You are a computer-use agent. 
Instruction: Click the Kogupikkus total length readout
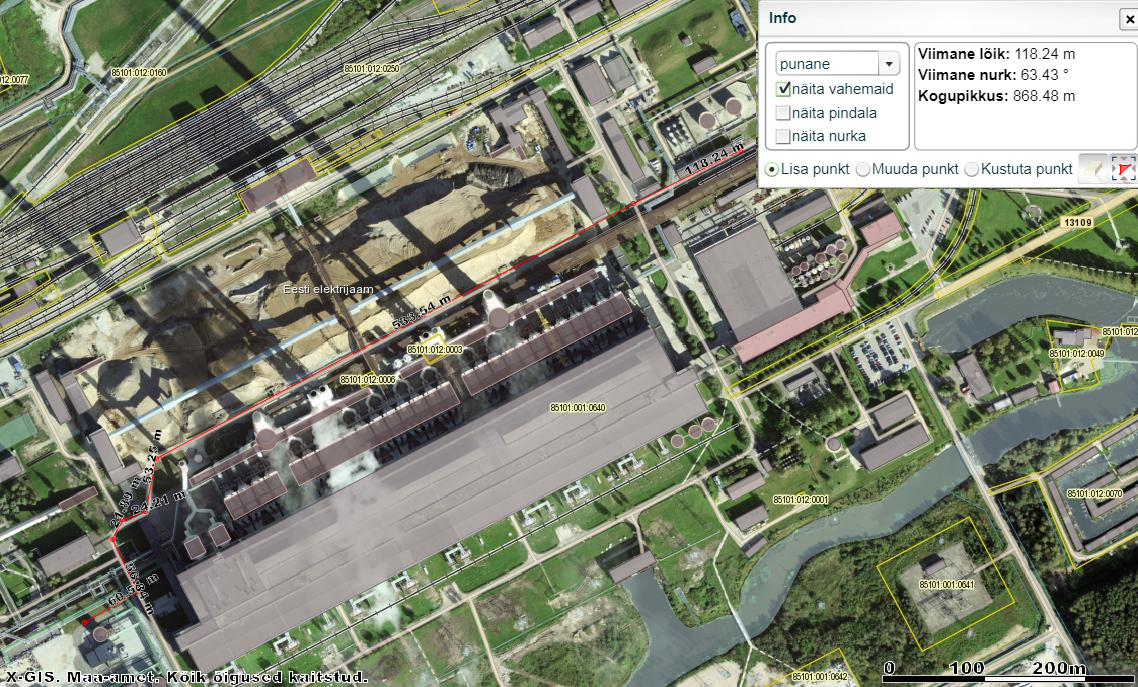pos(996,96)
